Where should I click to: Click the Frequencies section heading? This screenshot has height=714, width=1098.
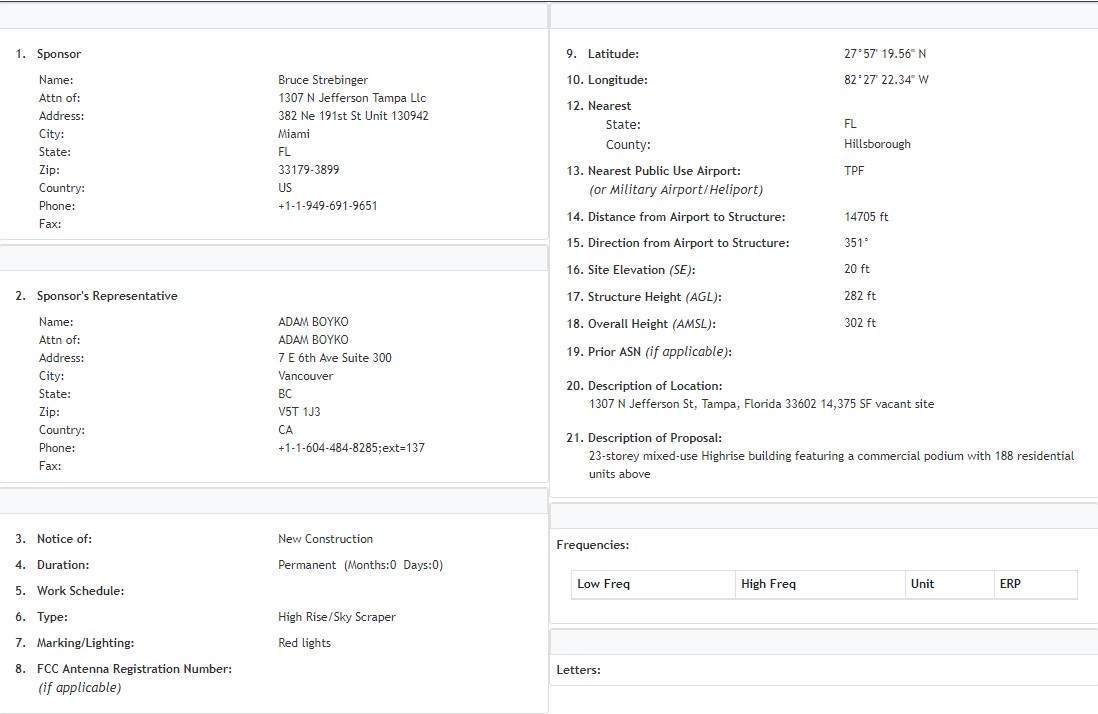click(592, 545)
